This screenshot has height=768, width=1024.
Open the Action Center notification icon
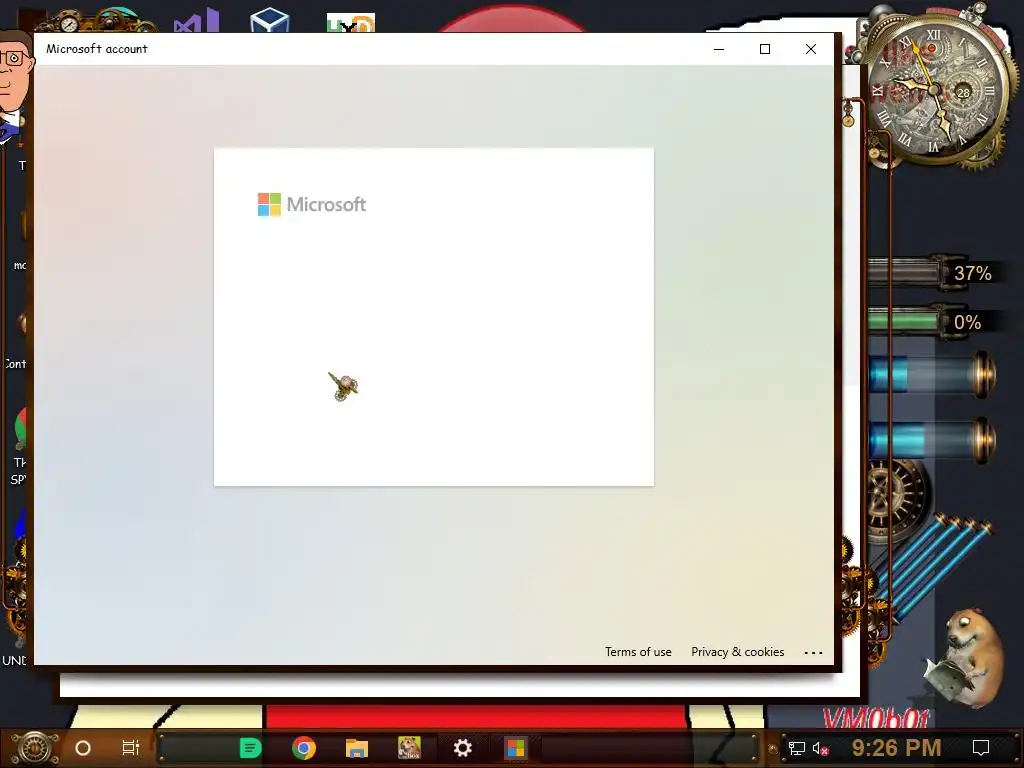point(981,748)
